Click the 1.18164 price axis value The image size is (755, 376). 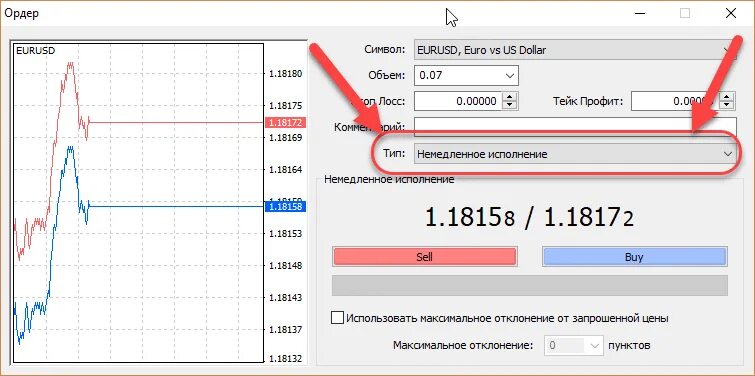coord(286,169)
